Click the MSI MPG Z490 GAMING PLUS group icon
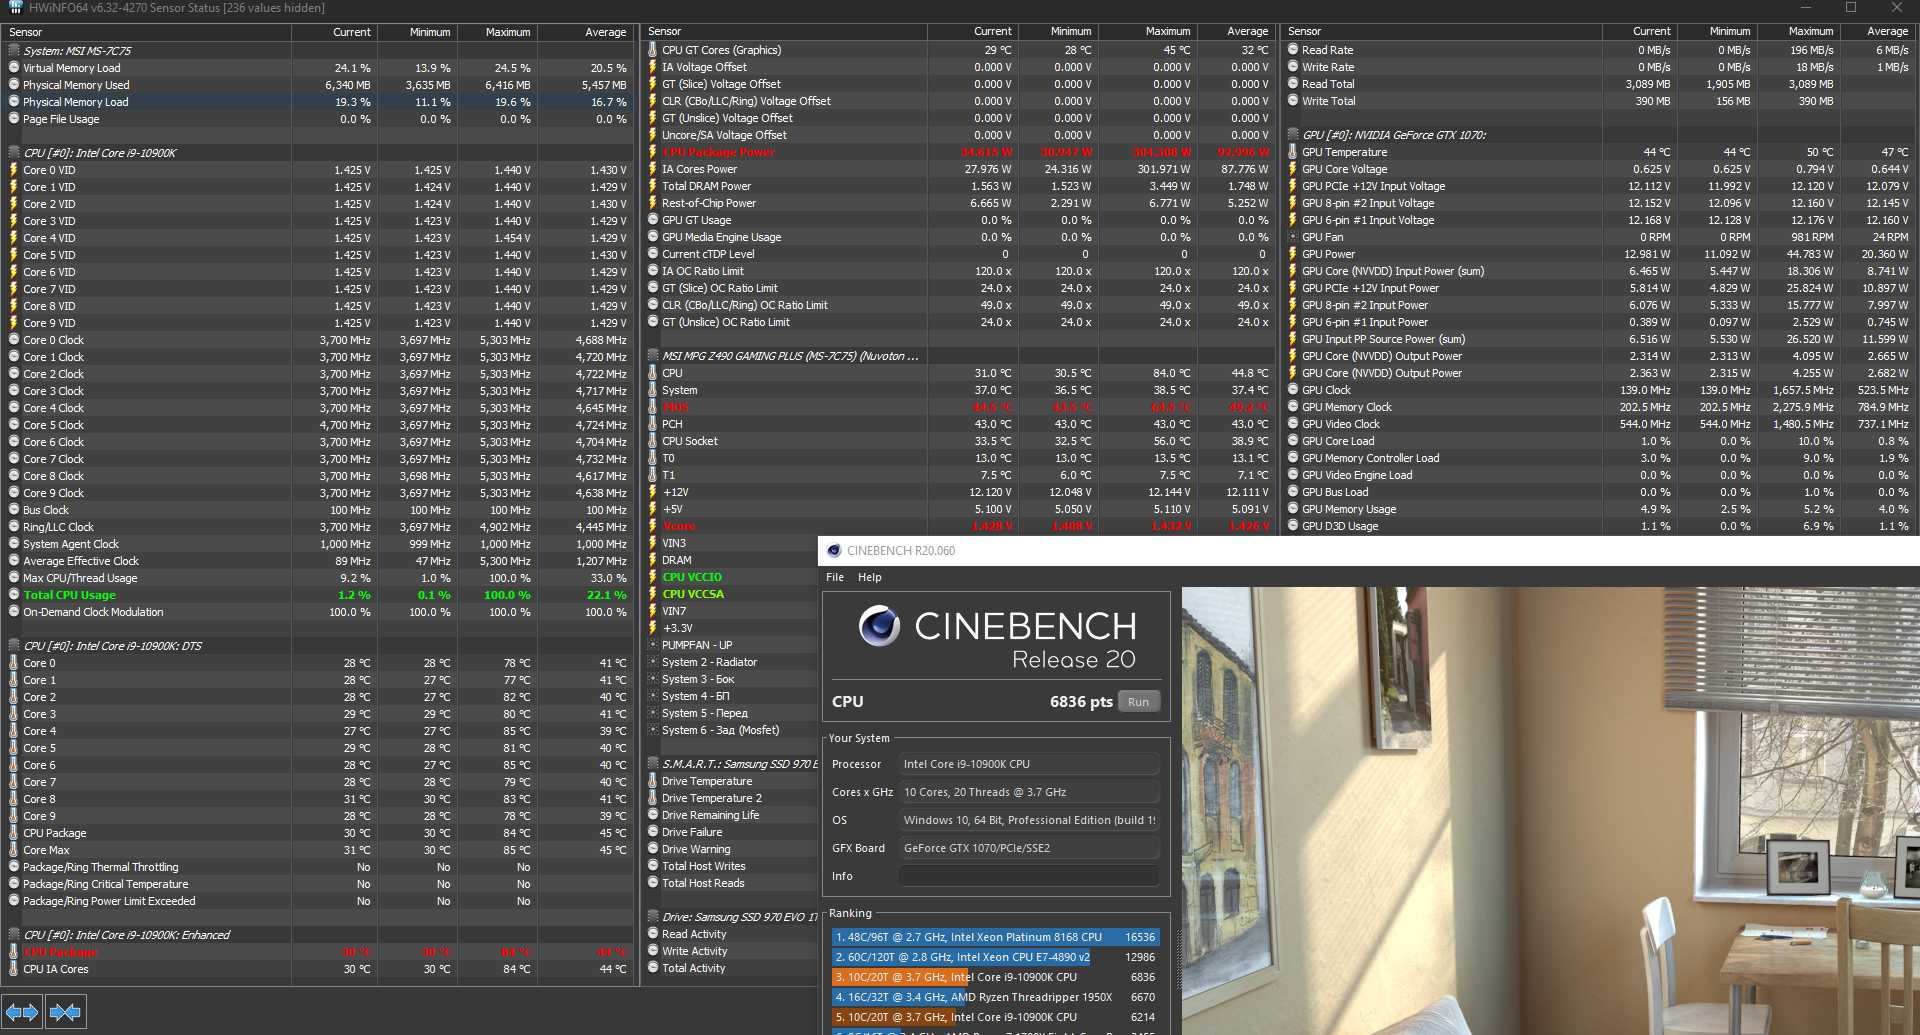The height and width of the screenshot is (1035, 1920). coord(653,356)
